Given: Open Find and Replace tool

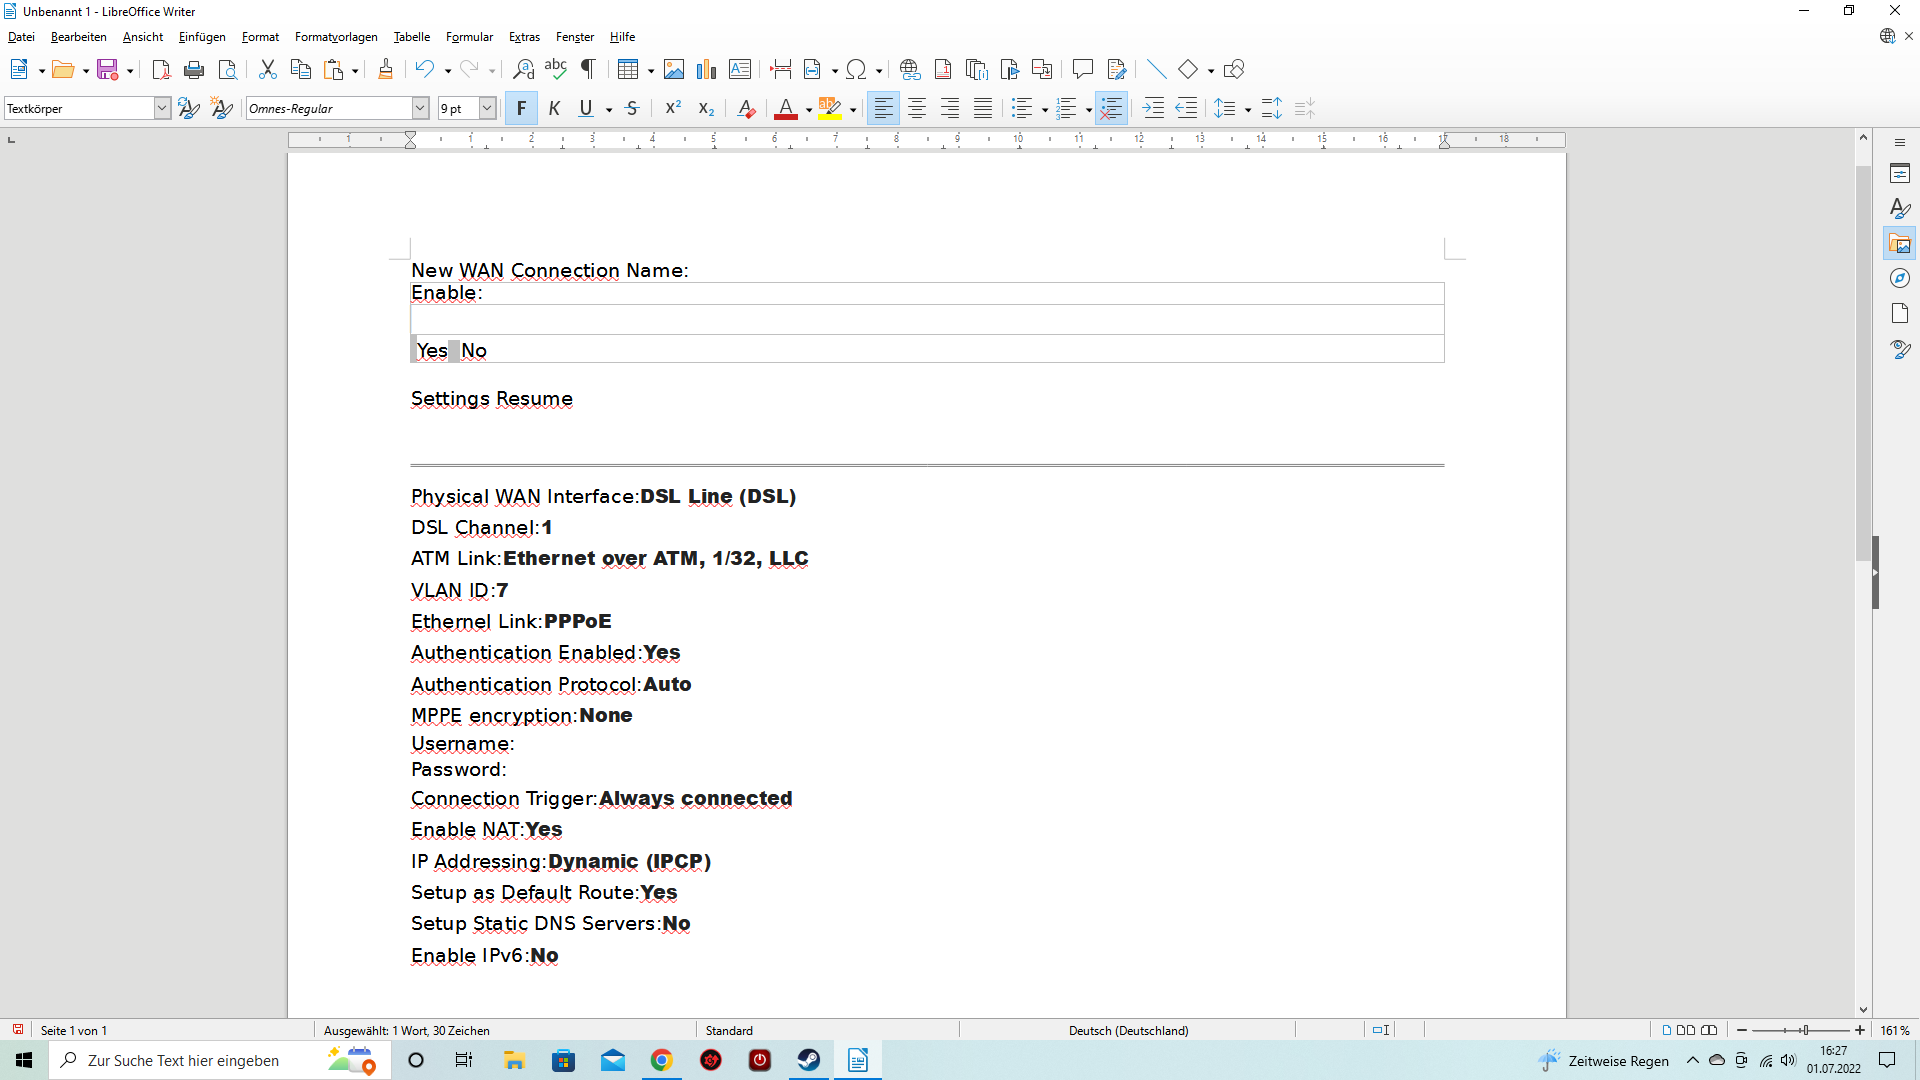Looking at the screenshot, I should pyautogui.click(x=523, y=70).
